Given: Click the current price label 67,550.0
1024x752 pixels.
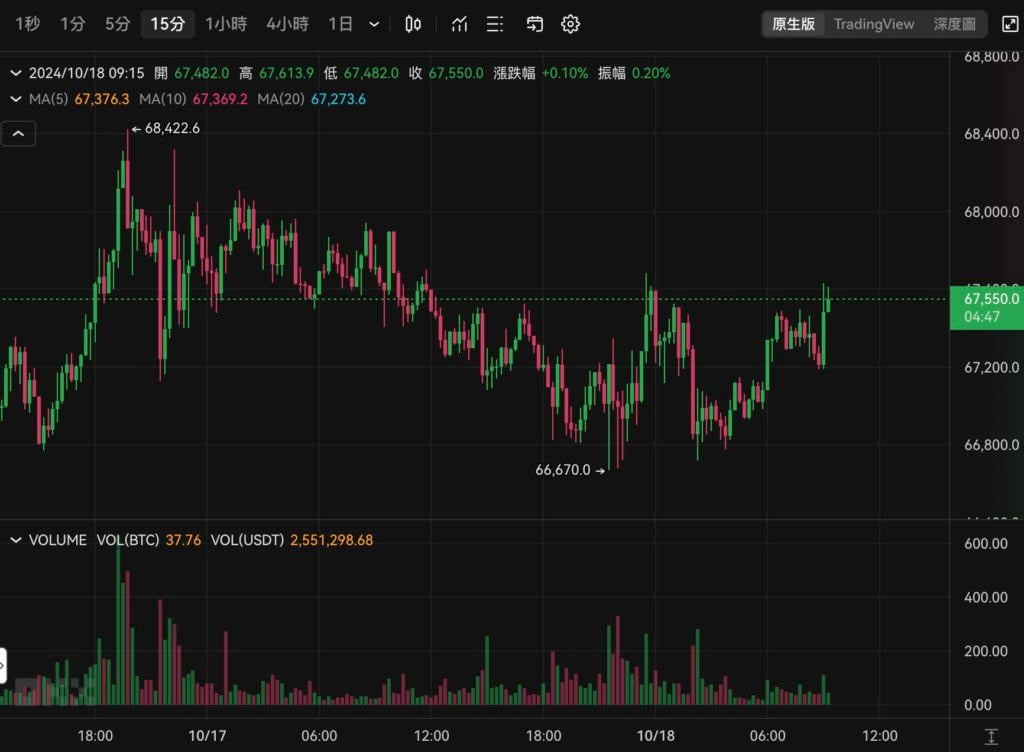Looking at the screenshot, I should (986, 299).
